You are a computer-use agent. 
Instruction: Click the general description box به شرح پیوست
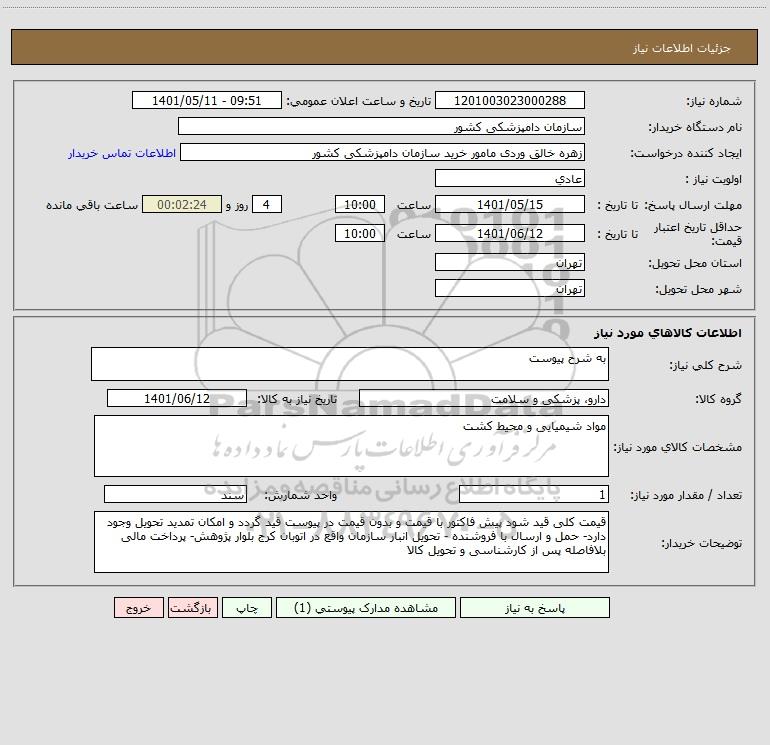click(350, 364)
